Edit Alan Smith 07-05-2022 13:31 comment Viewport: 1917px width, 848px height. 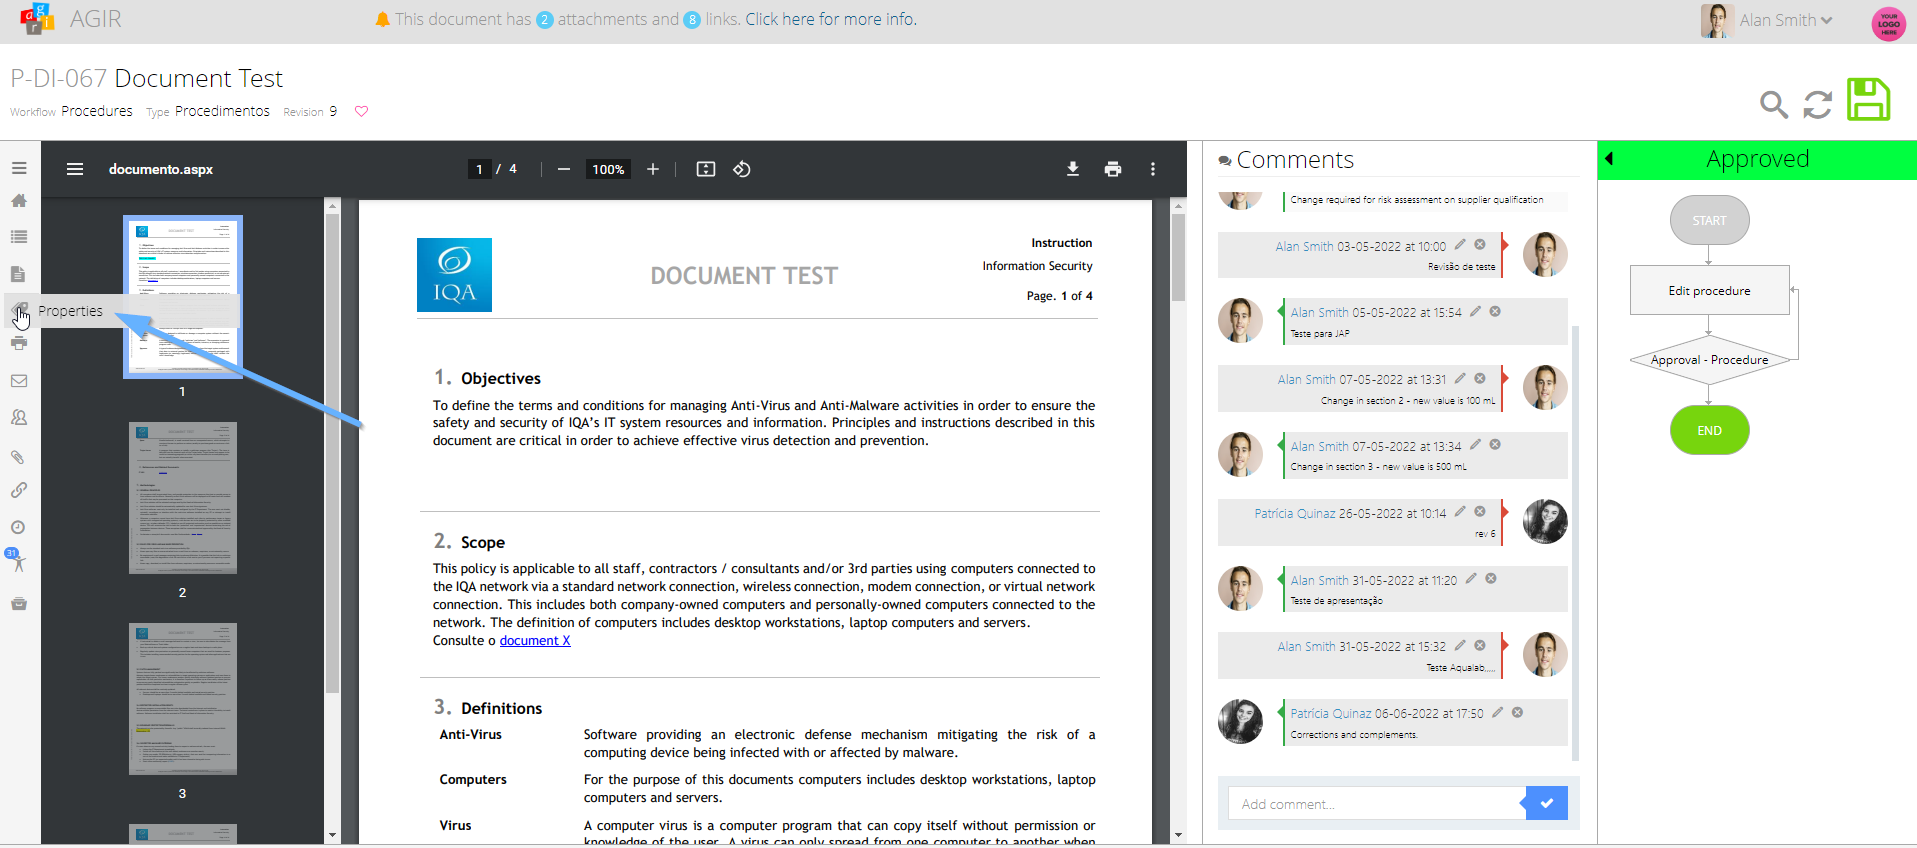[1460, 379]
